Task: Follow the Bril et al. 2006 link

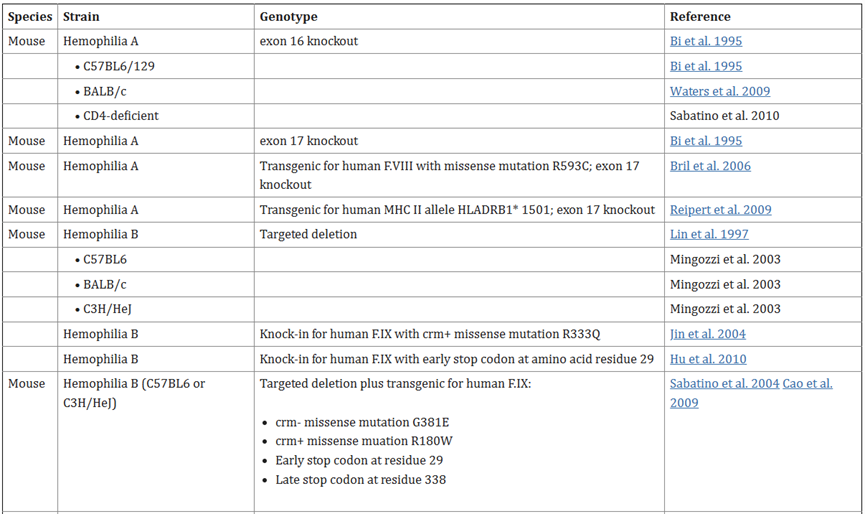Action: 710,166
